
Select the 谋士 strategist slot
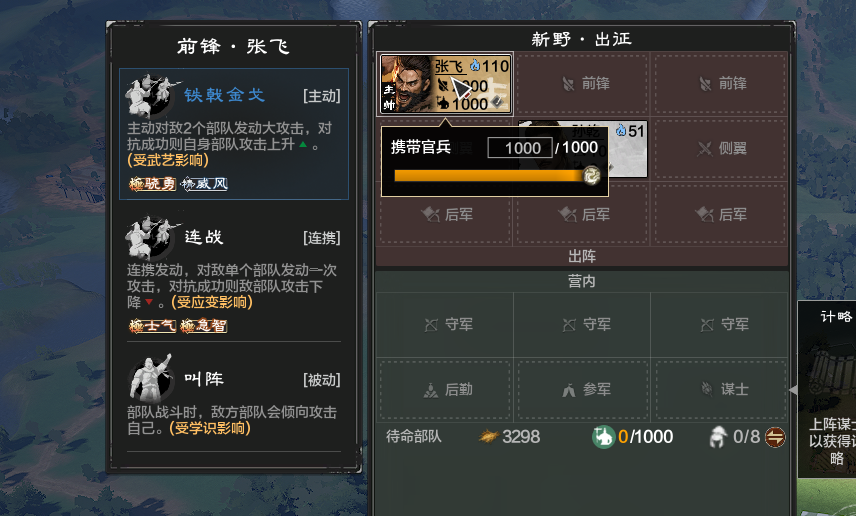coord(721,389)
